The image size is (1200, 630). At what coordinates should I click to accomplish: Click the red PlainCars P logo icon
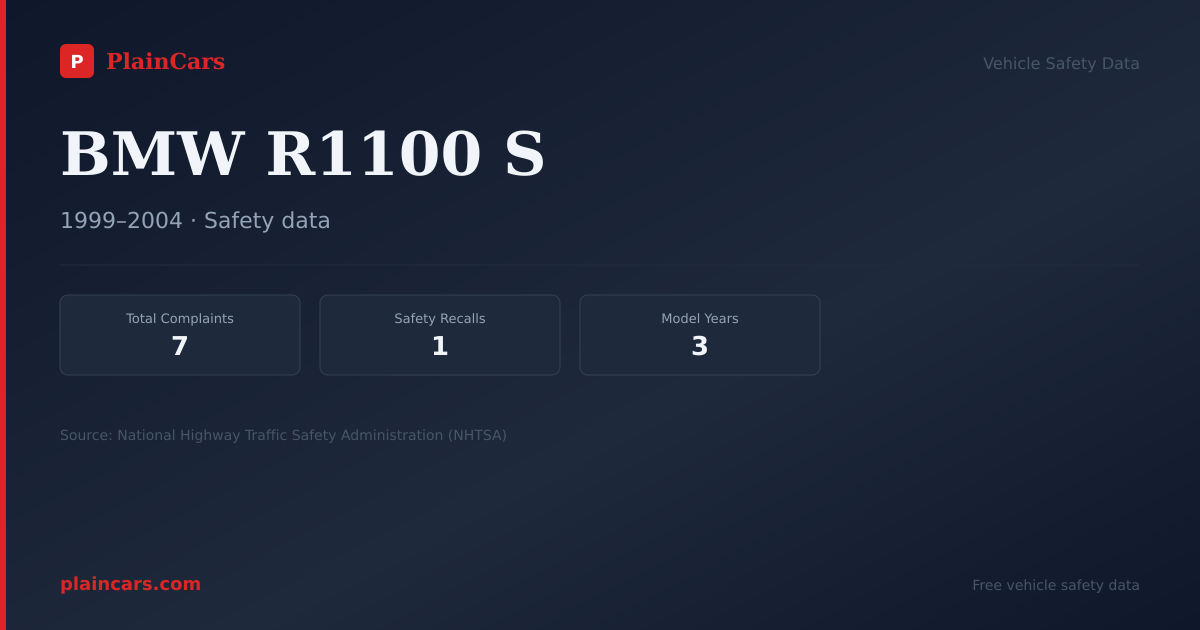[77, 61]
